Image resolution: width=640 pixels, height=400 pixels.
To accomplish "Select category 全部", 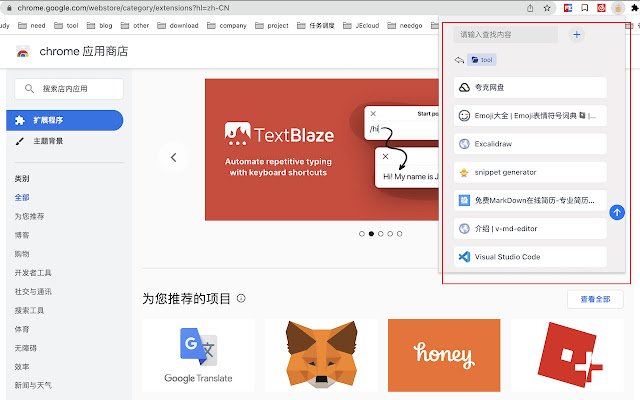I will (x=22, y=198).
